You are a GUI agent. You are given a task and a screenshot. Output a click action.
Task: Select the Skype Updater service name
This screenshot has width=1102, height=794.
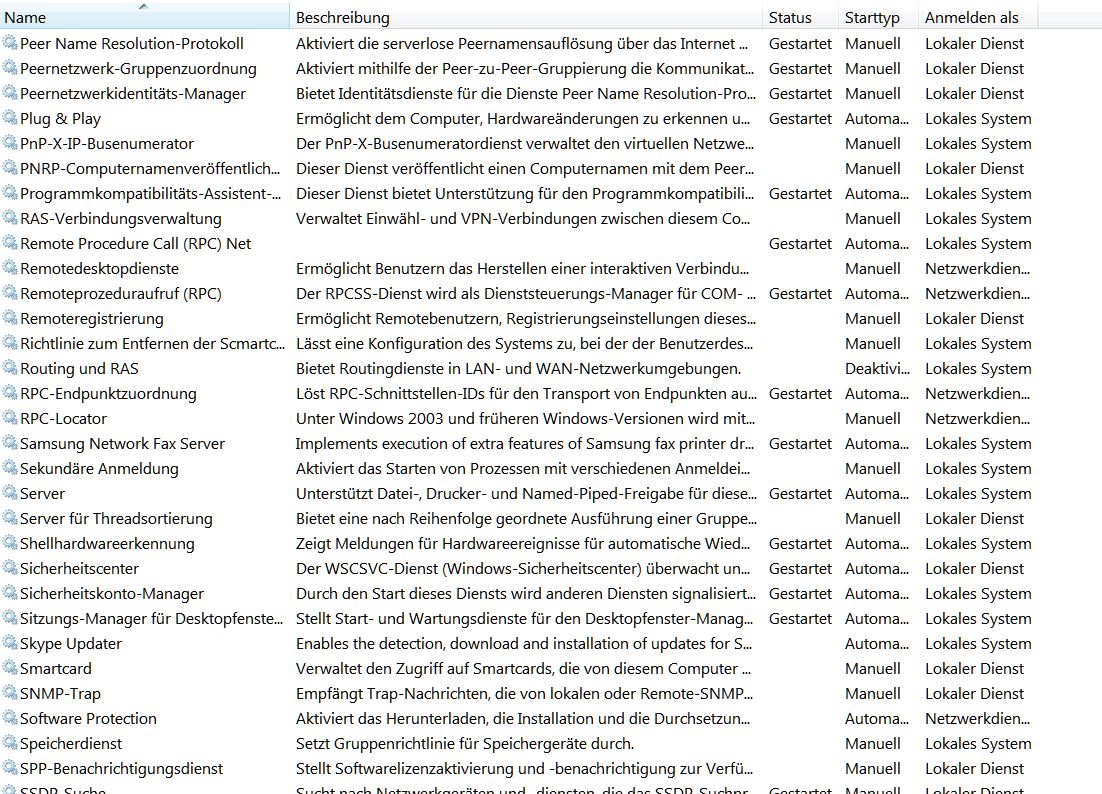71,644
